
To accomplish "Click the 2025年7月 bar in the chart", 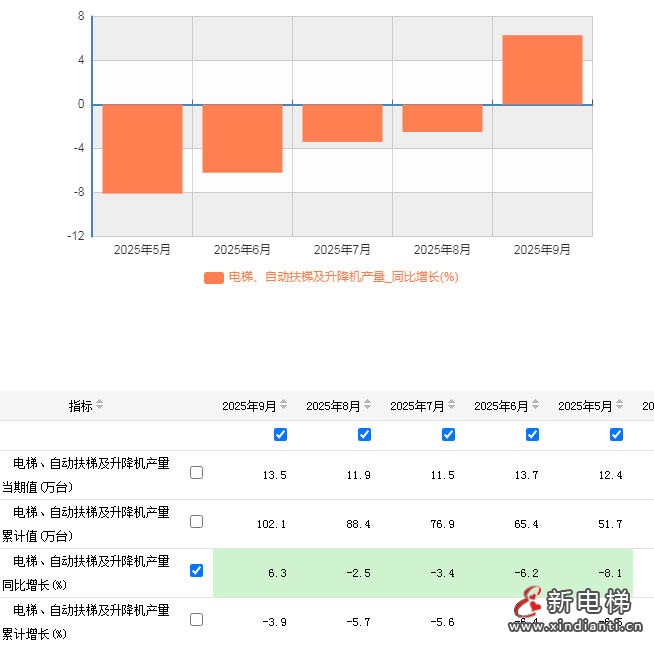I will pos(342,123).
